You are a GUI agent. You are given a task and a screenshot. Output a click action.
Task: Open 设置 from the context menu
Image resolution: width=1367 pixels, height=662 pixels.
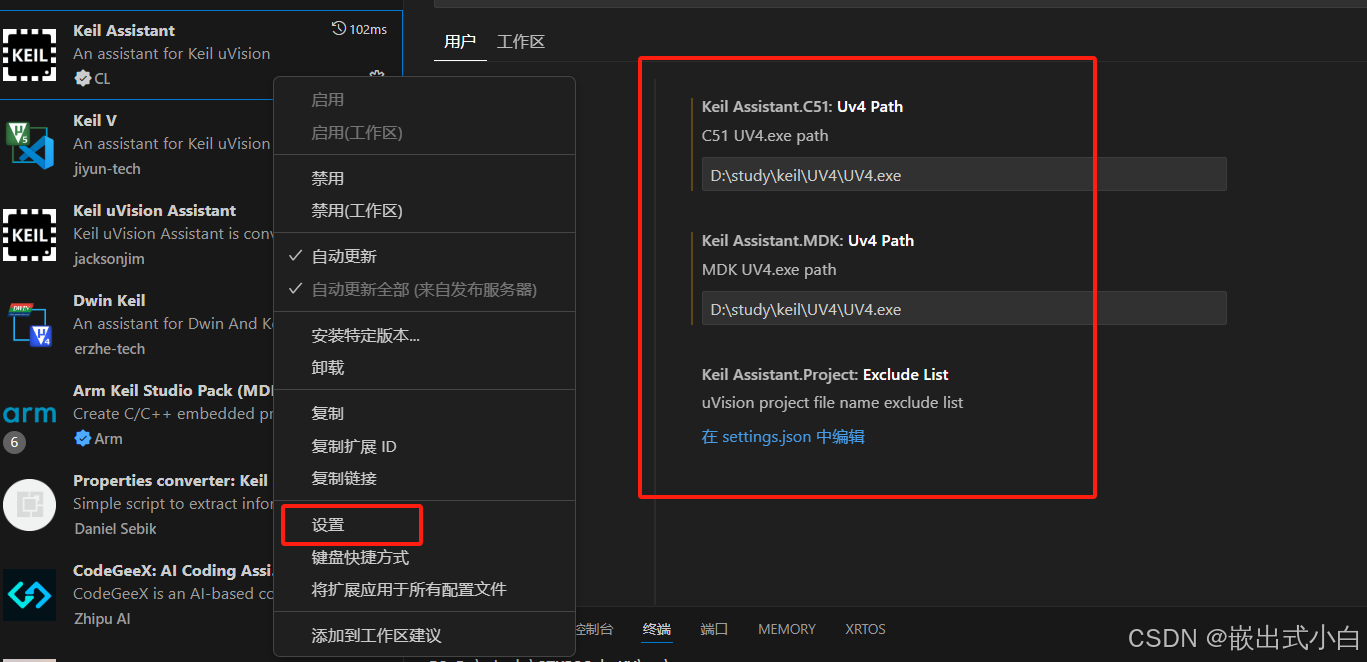pyautogui.click(x=424, y=524)
